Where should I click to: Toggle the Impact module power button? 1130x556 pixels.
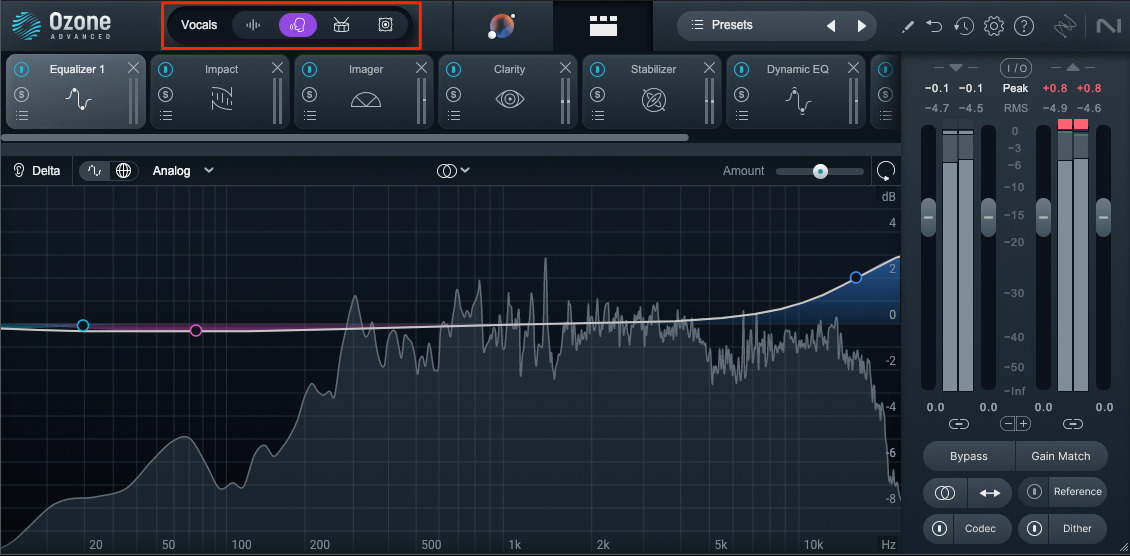point(166,70)
